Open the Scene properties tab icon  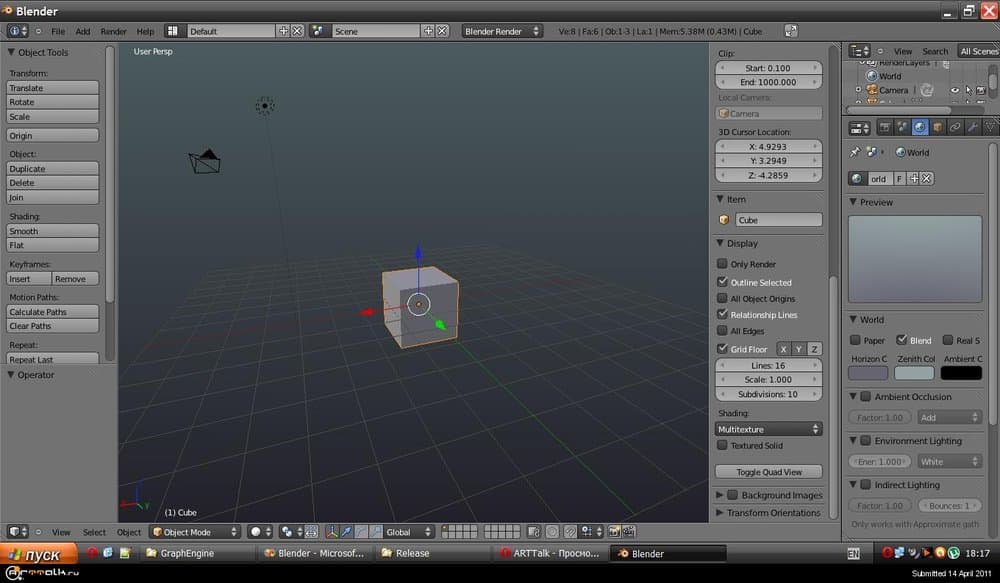tap(902, 128)
